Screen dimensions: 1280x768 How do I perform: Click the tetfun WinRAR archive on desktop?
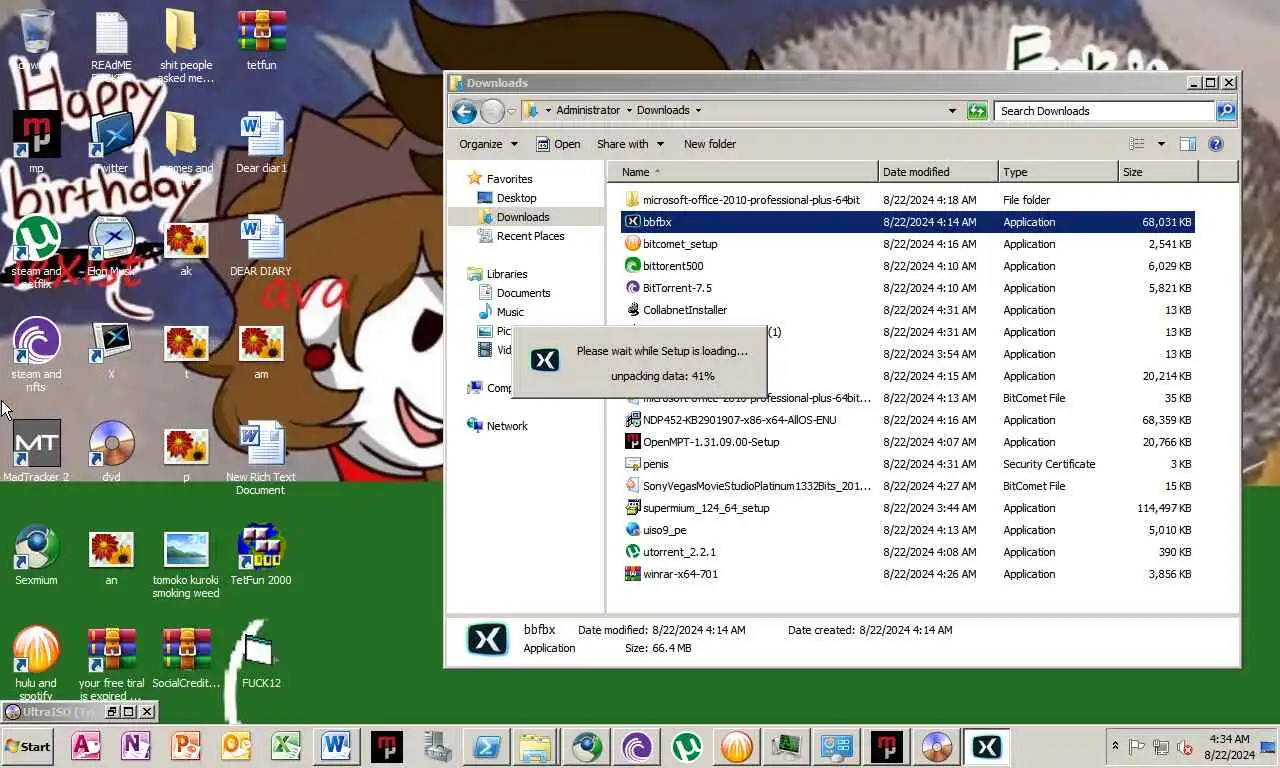coord(261,32)
